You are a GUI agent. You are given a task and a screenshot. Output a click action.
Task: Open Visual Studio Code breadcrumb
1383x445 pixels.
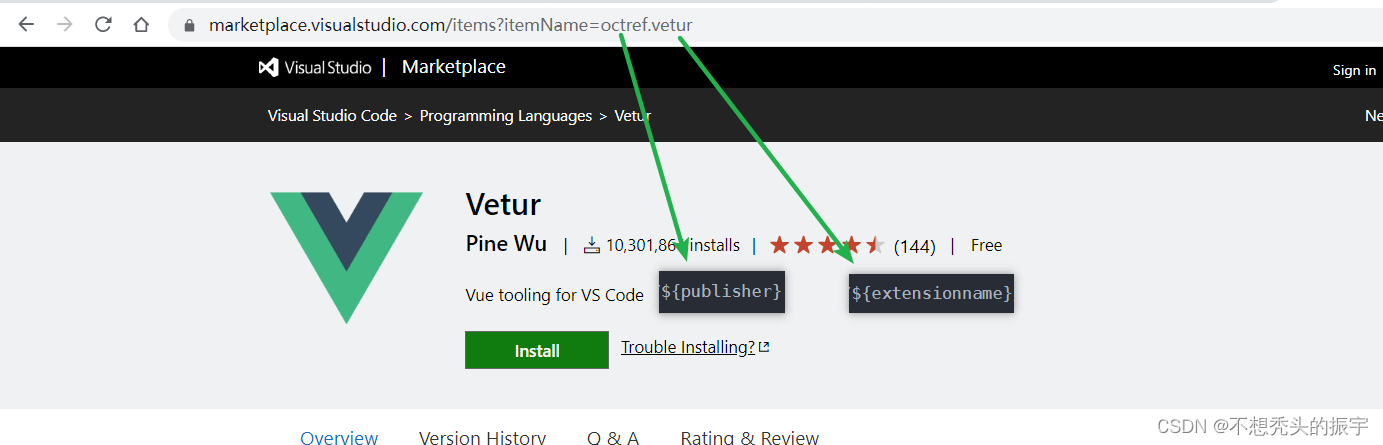point(332,116)
